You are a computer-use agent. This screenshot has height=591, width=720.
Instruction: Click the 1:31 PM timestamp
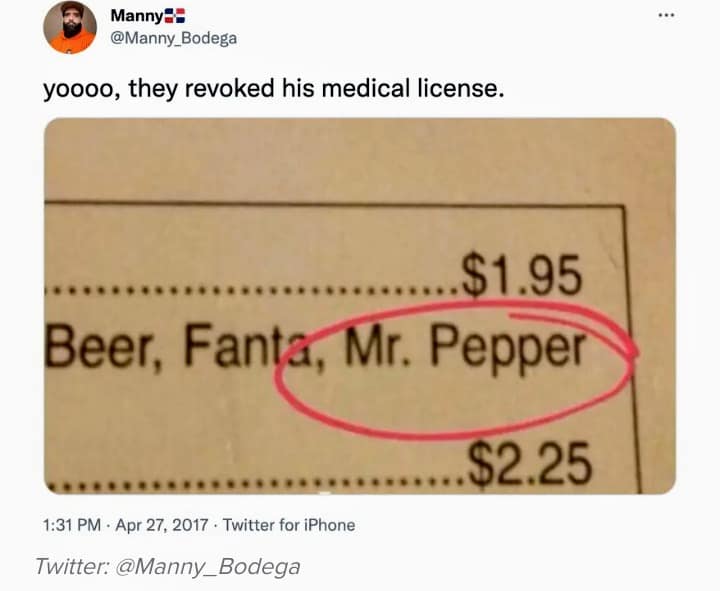(72, 524)
